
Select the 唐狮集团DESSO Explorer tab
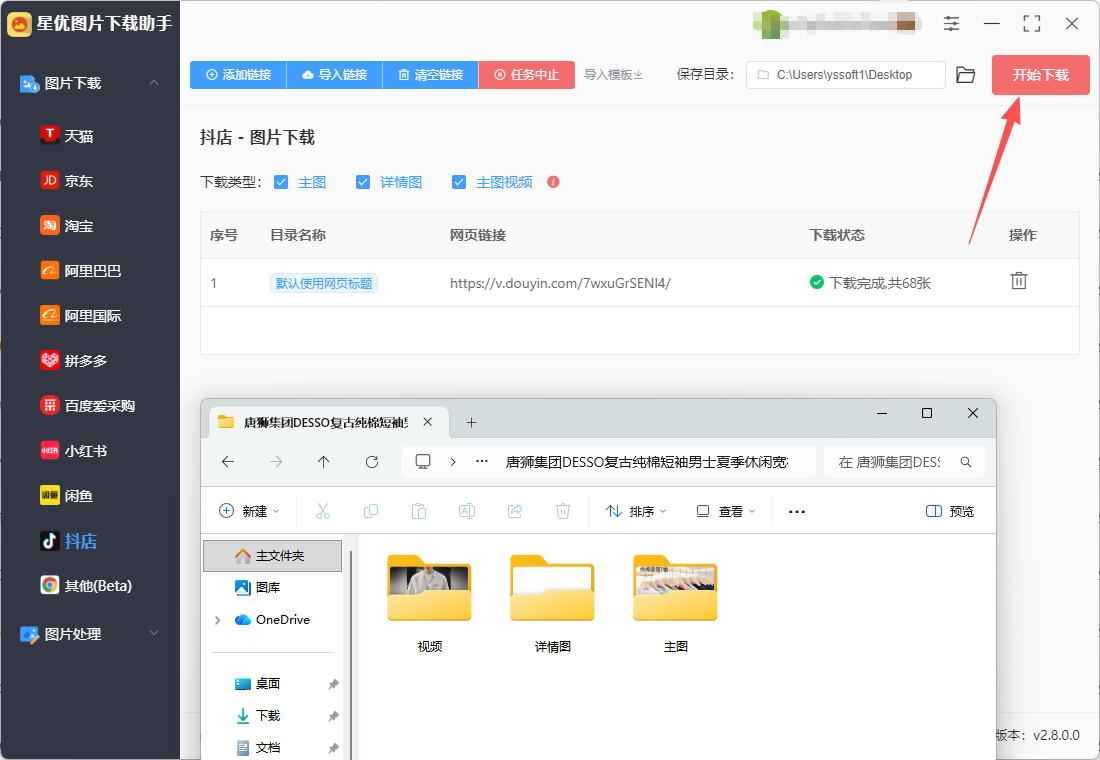[325, 422]
